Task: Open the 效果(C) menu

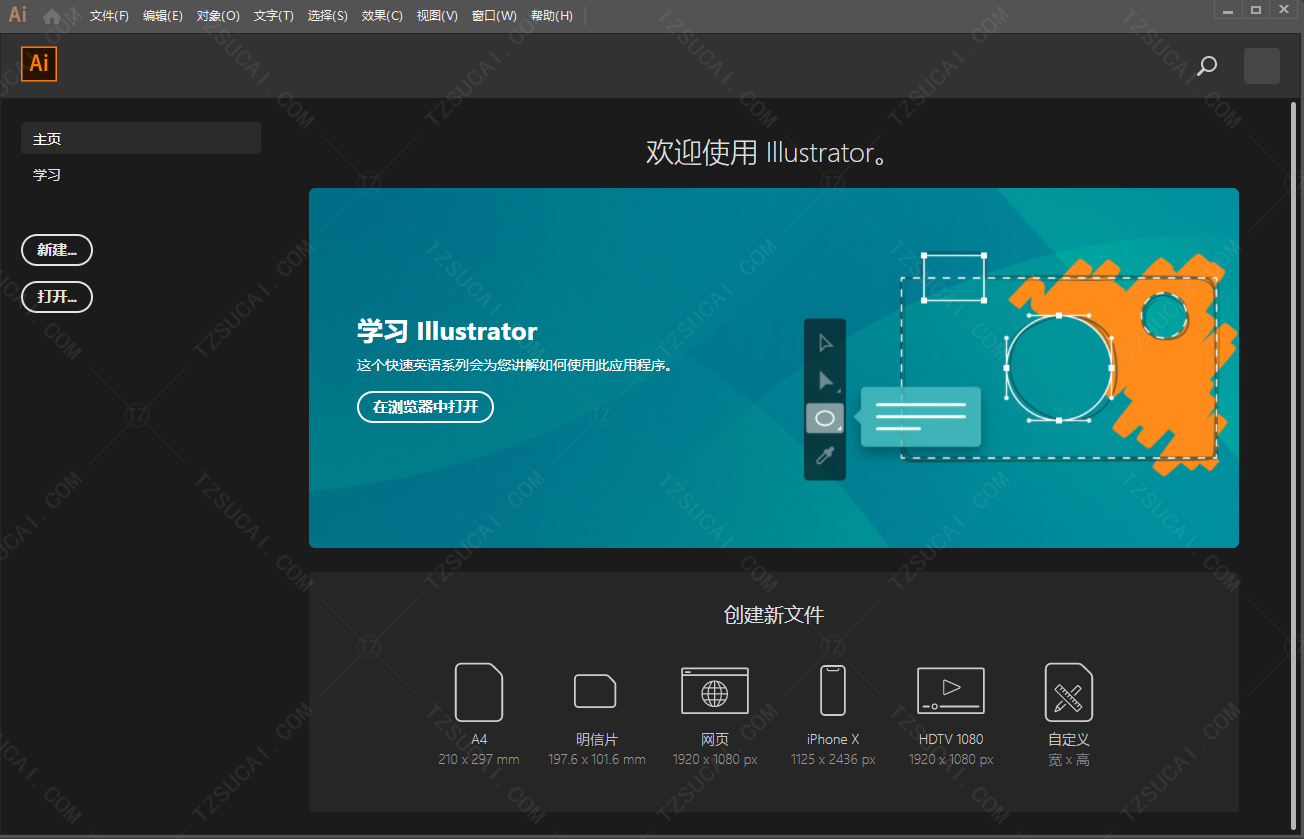Action: [x=382, y=16]
